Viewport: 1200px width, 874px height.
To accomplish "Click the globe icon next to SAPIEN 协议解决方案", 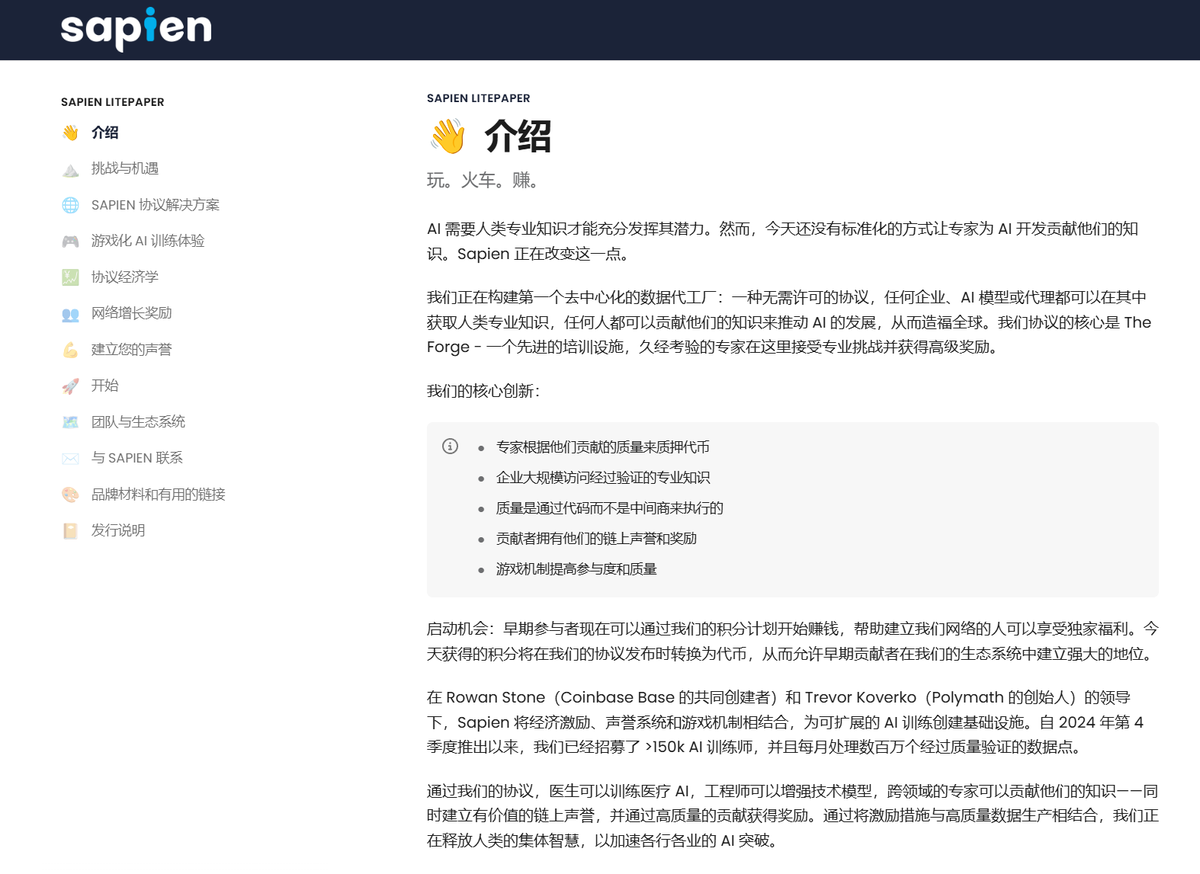I will tap(70, 205).
